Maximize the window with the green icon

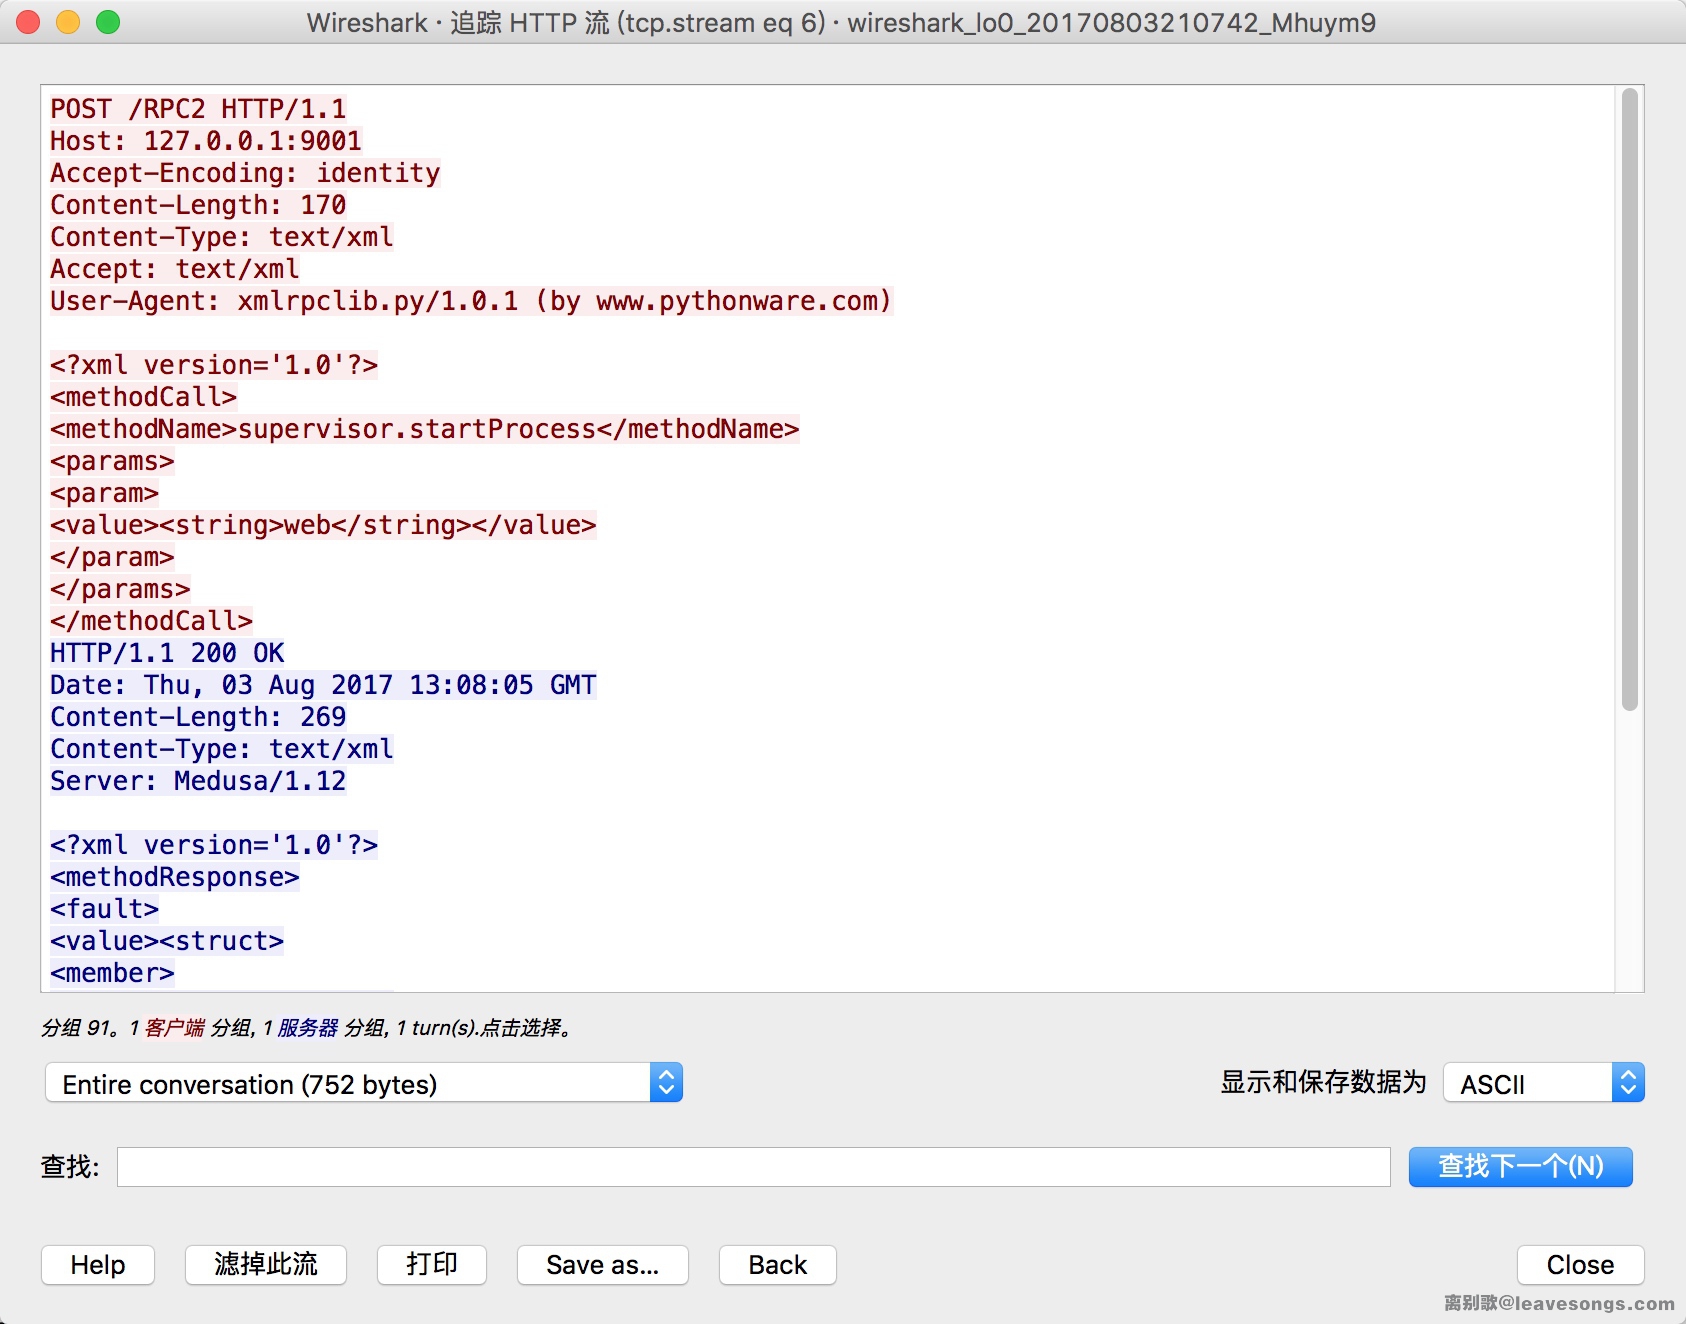(x=108, y=22)
